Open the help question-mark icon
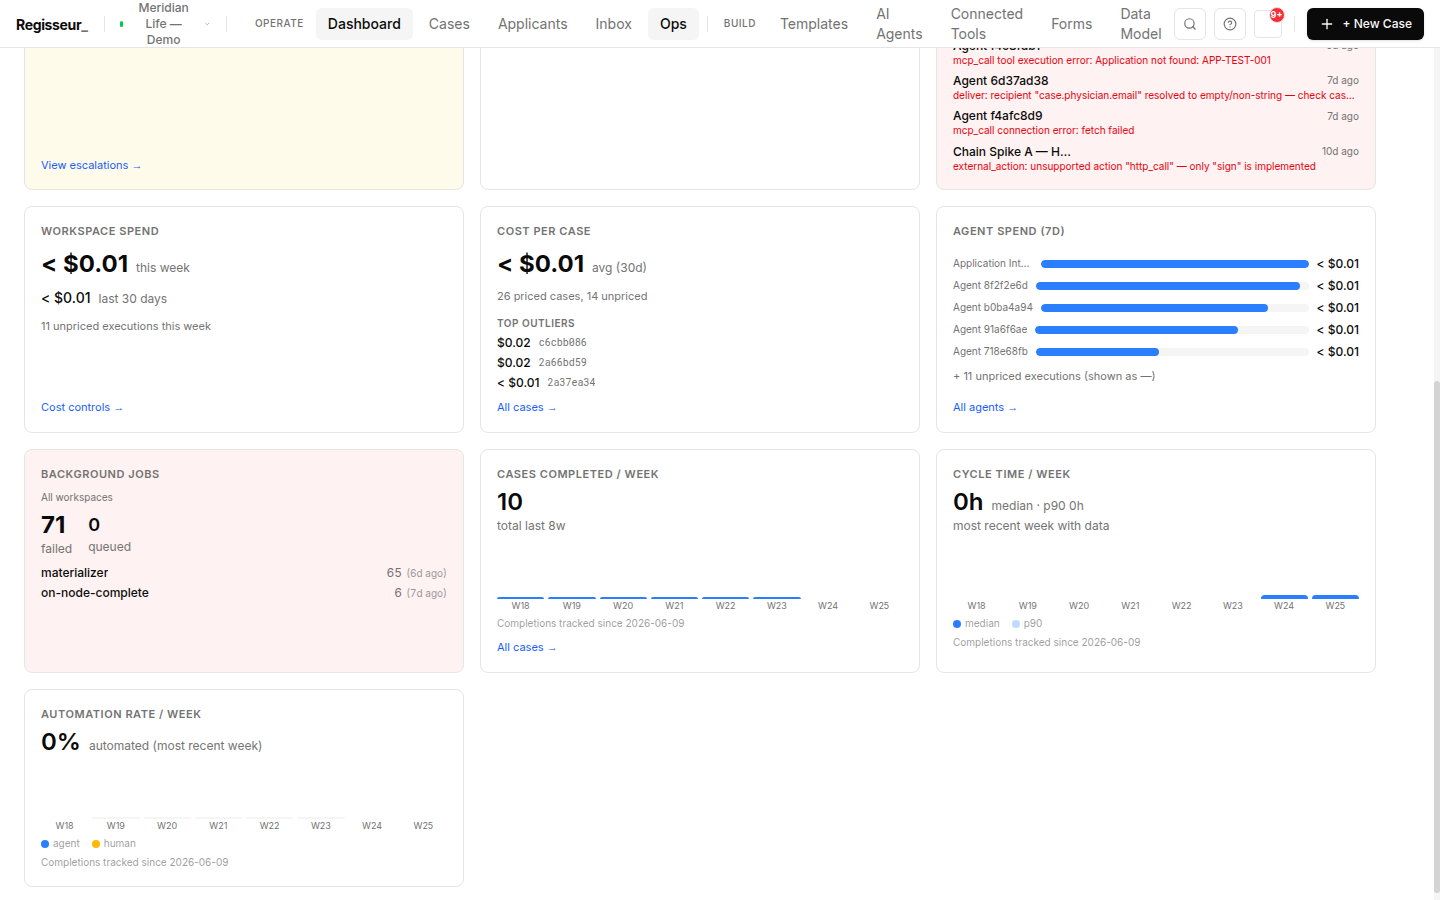The width and height of the screenshot is (1440, 900). point(1230,24)
